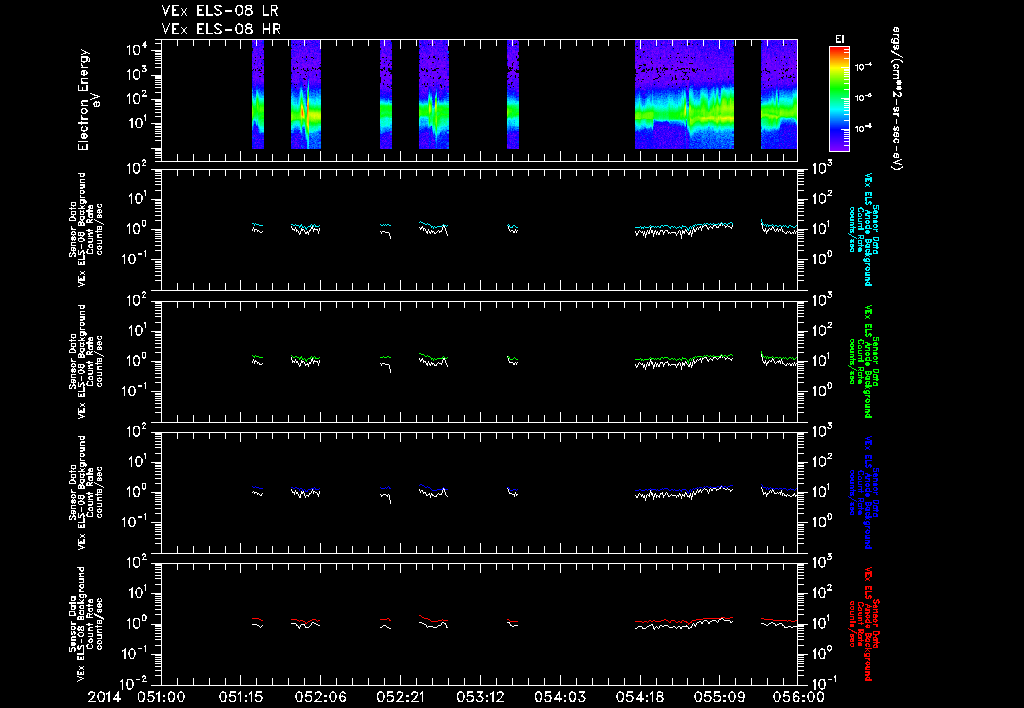The width and height of the screenshot is (1024, 708).
Task: Click the '053:12' time axis label
Action: coord(479,698)
